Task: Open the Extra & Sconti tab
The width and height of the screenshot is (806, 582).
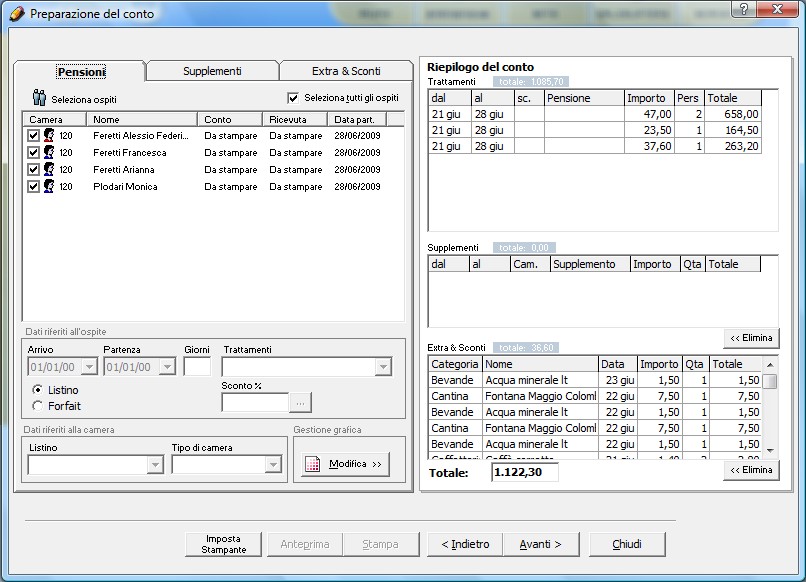Action: (x=346, y=71)
